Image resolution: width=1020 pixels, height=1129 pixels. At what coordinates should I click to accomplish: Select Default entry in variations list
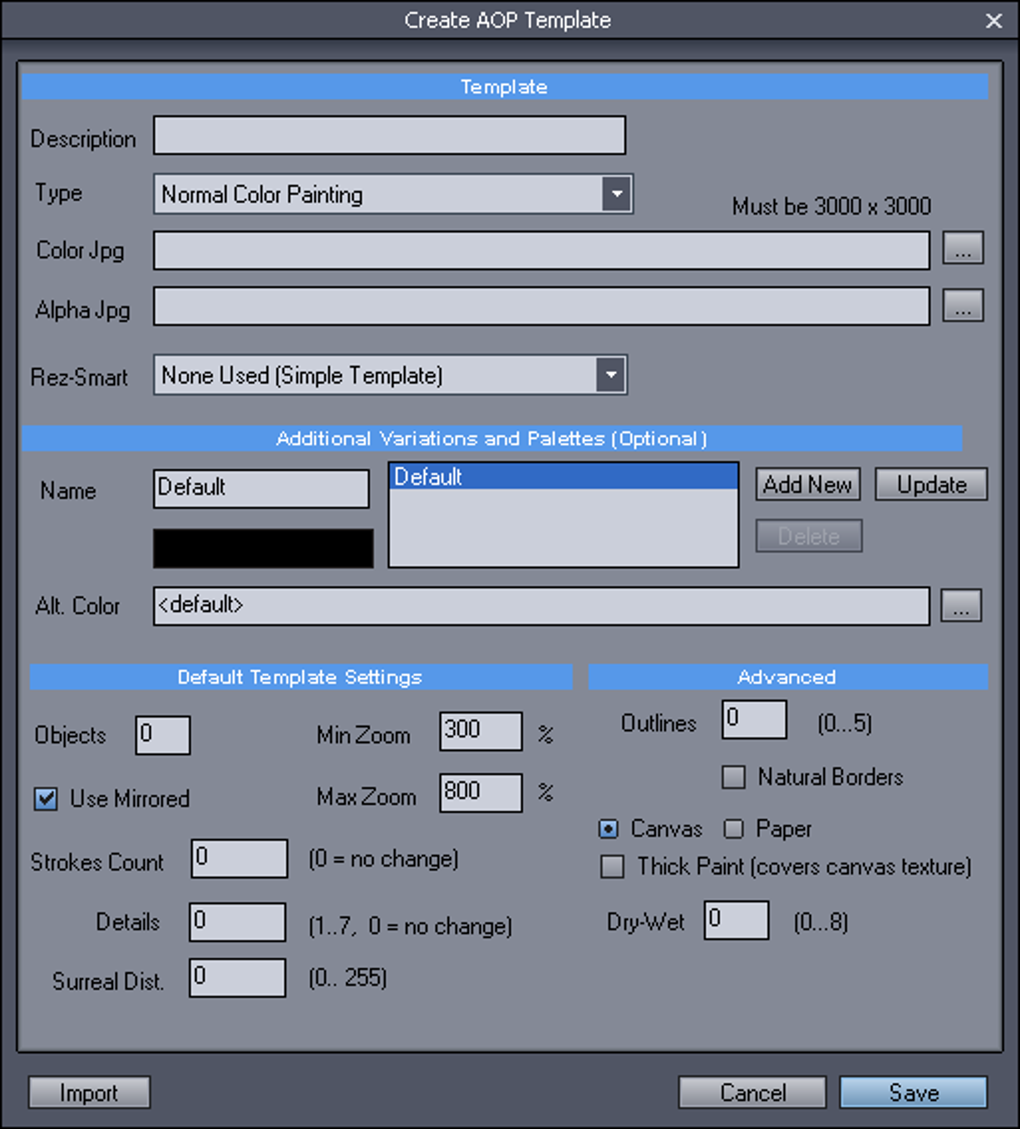(564, 477)
